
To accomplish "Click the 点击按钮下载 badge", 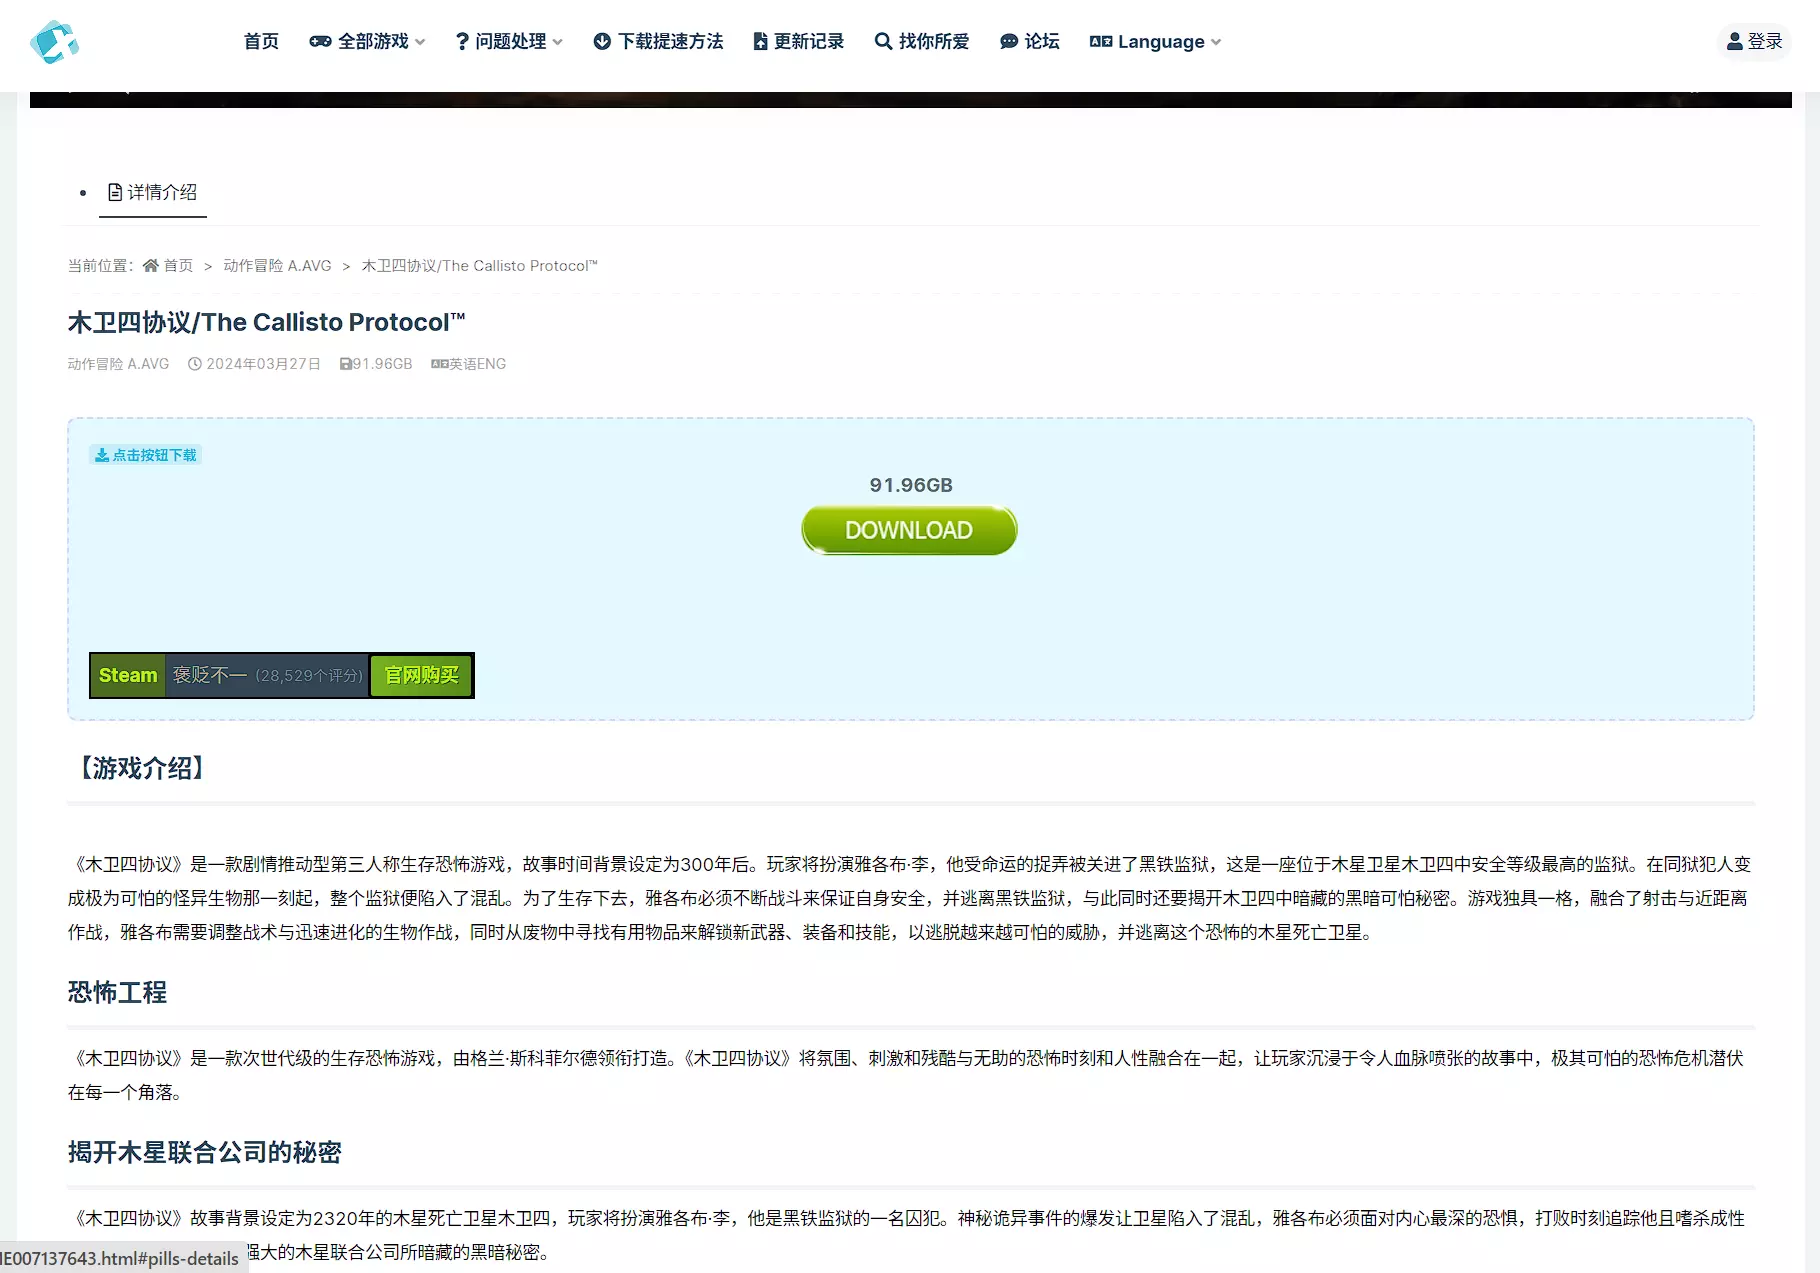I will [146, 455].
